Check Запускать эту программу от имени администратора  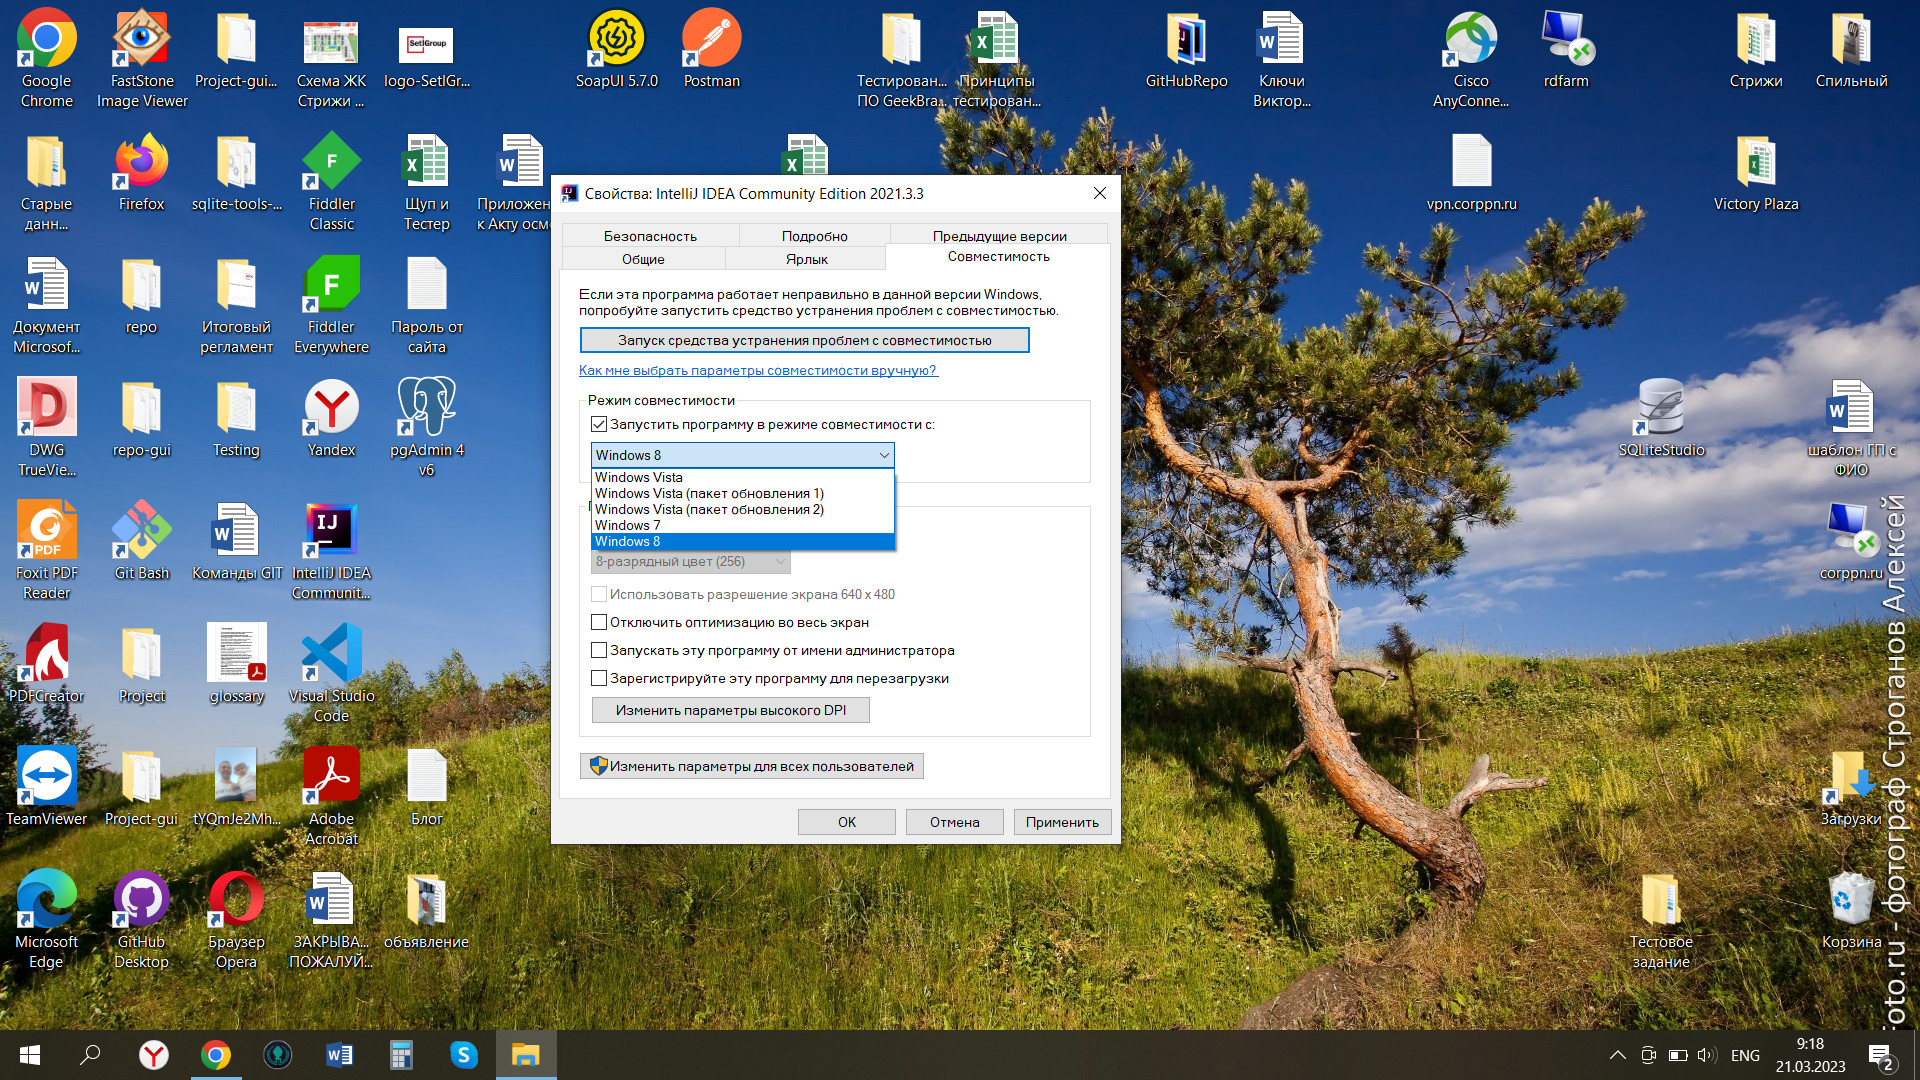coord(599,650)
